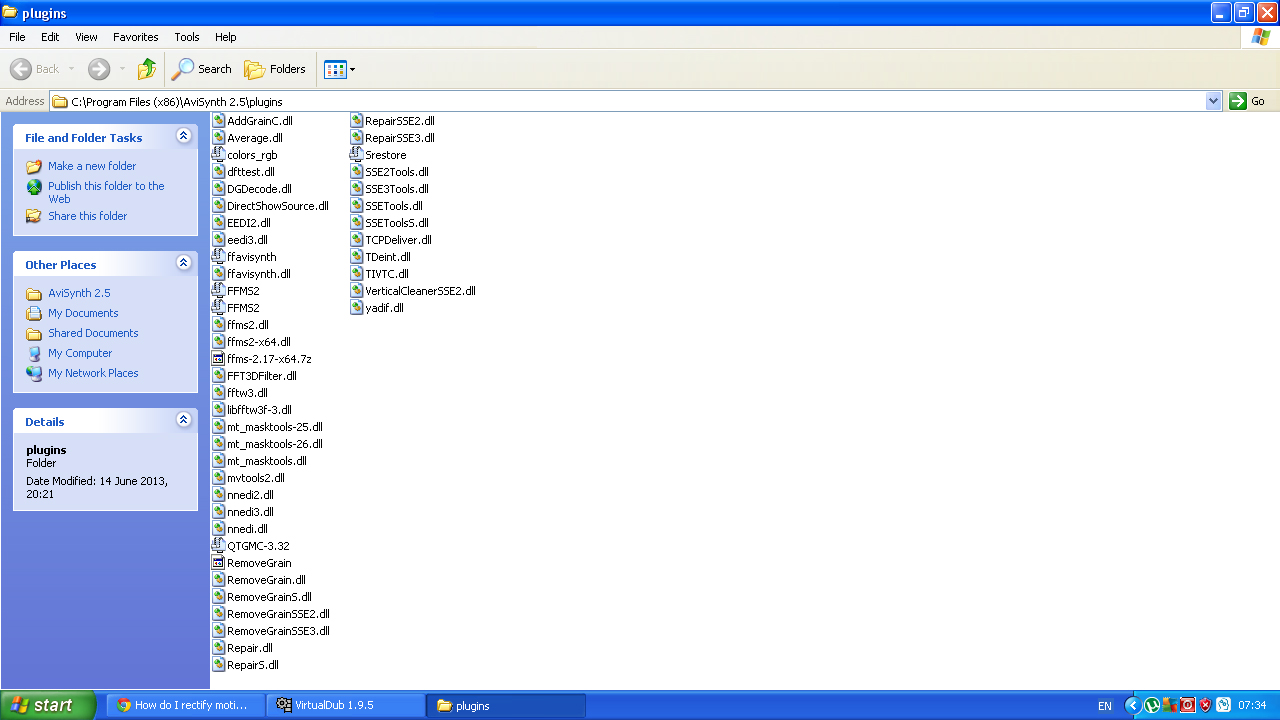This screenshot has width=1280, height=720.
Task: Select AddGrainC.dll file icon
Action: pos(218,121)
